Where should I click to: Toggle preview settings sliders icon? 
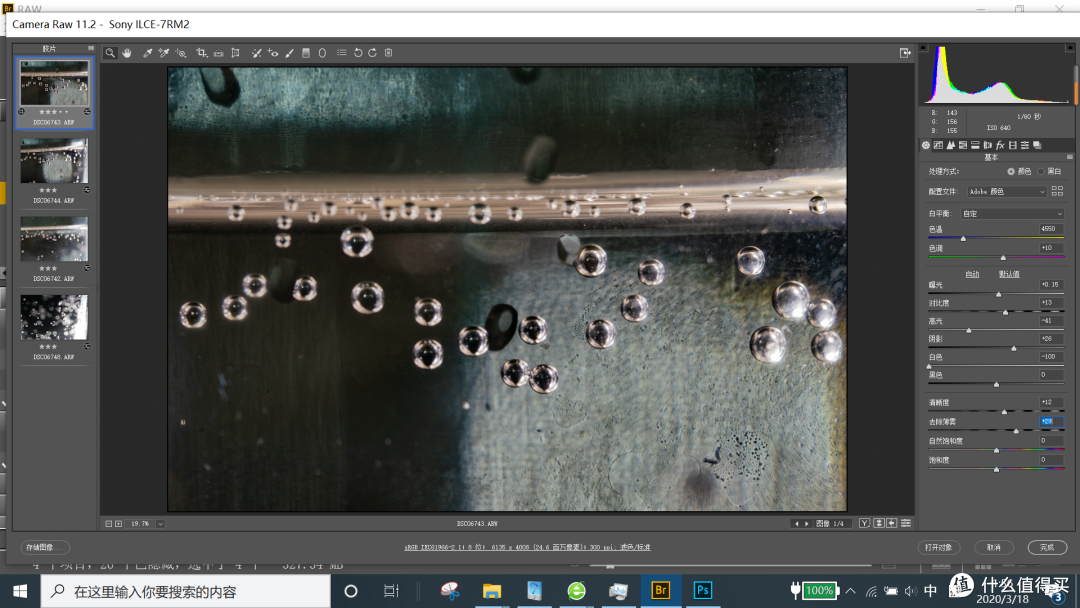tap(906, 523)
